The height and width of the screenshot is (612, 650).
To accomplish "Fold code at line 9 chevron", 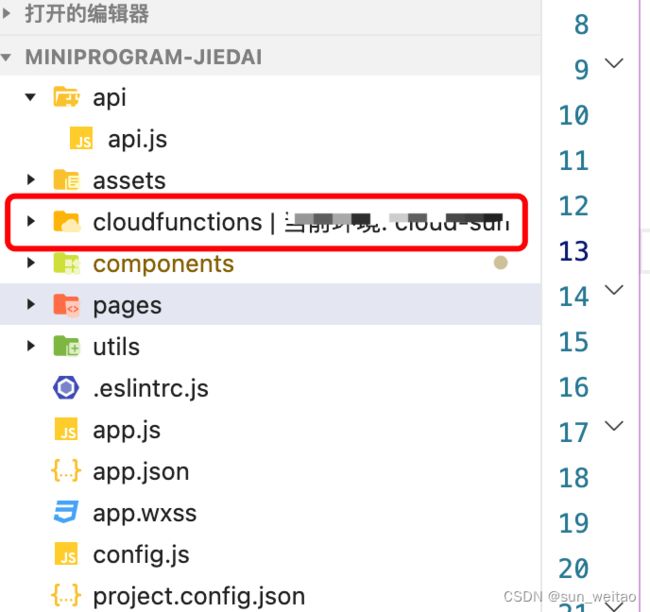I will point(614,63).
